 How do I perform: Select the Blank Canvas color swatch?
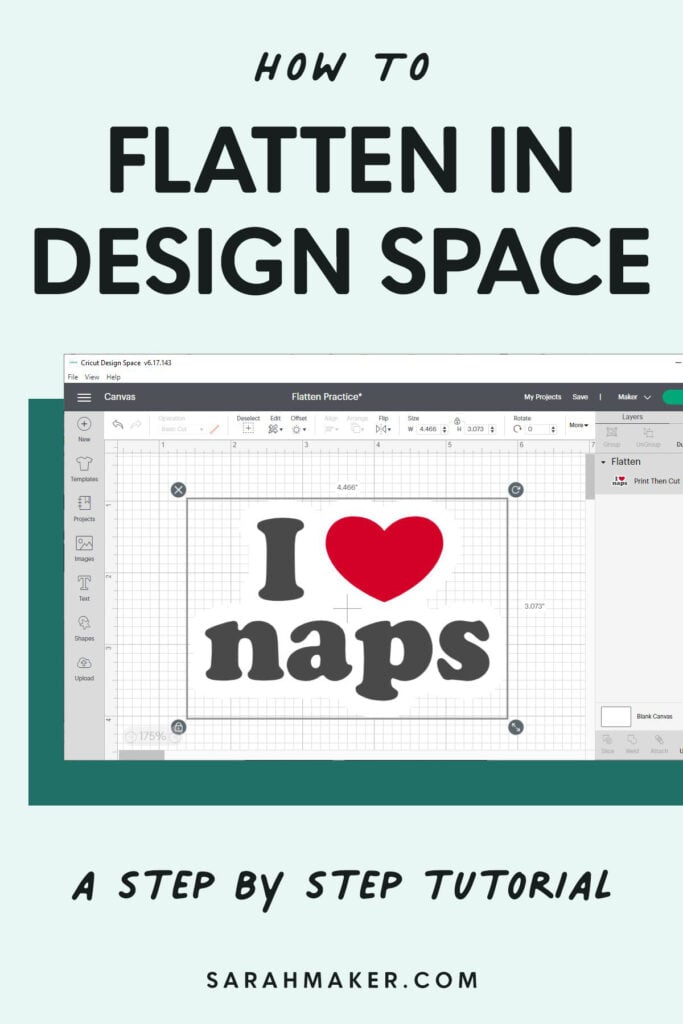pos(616,716)
